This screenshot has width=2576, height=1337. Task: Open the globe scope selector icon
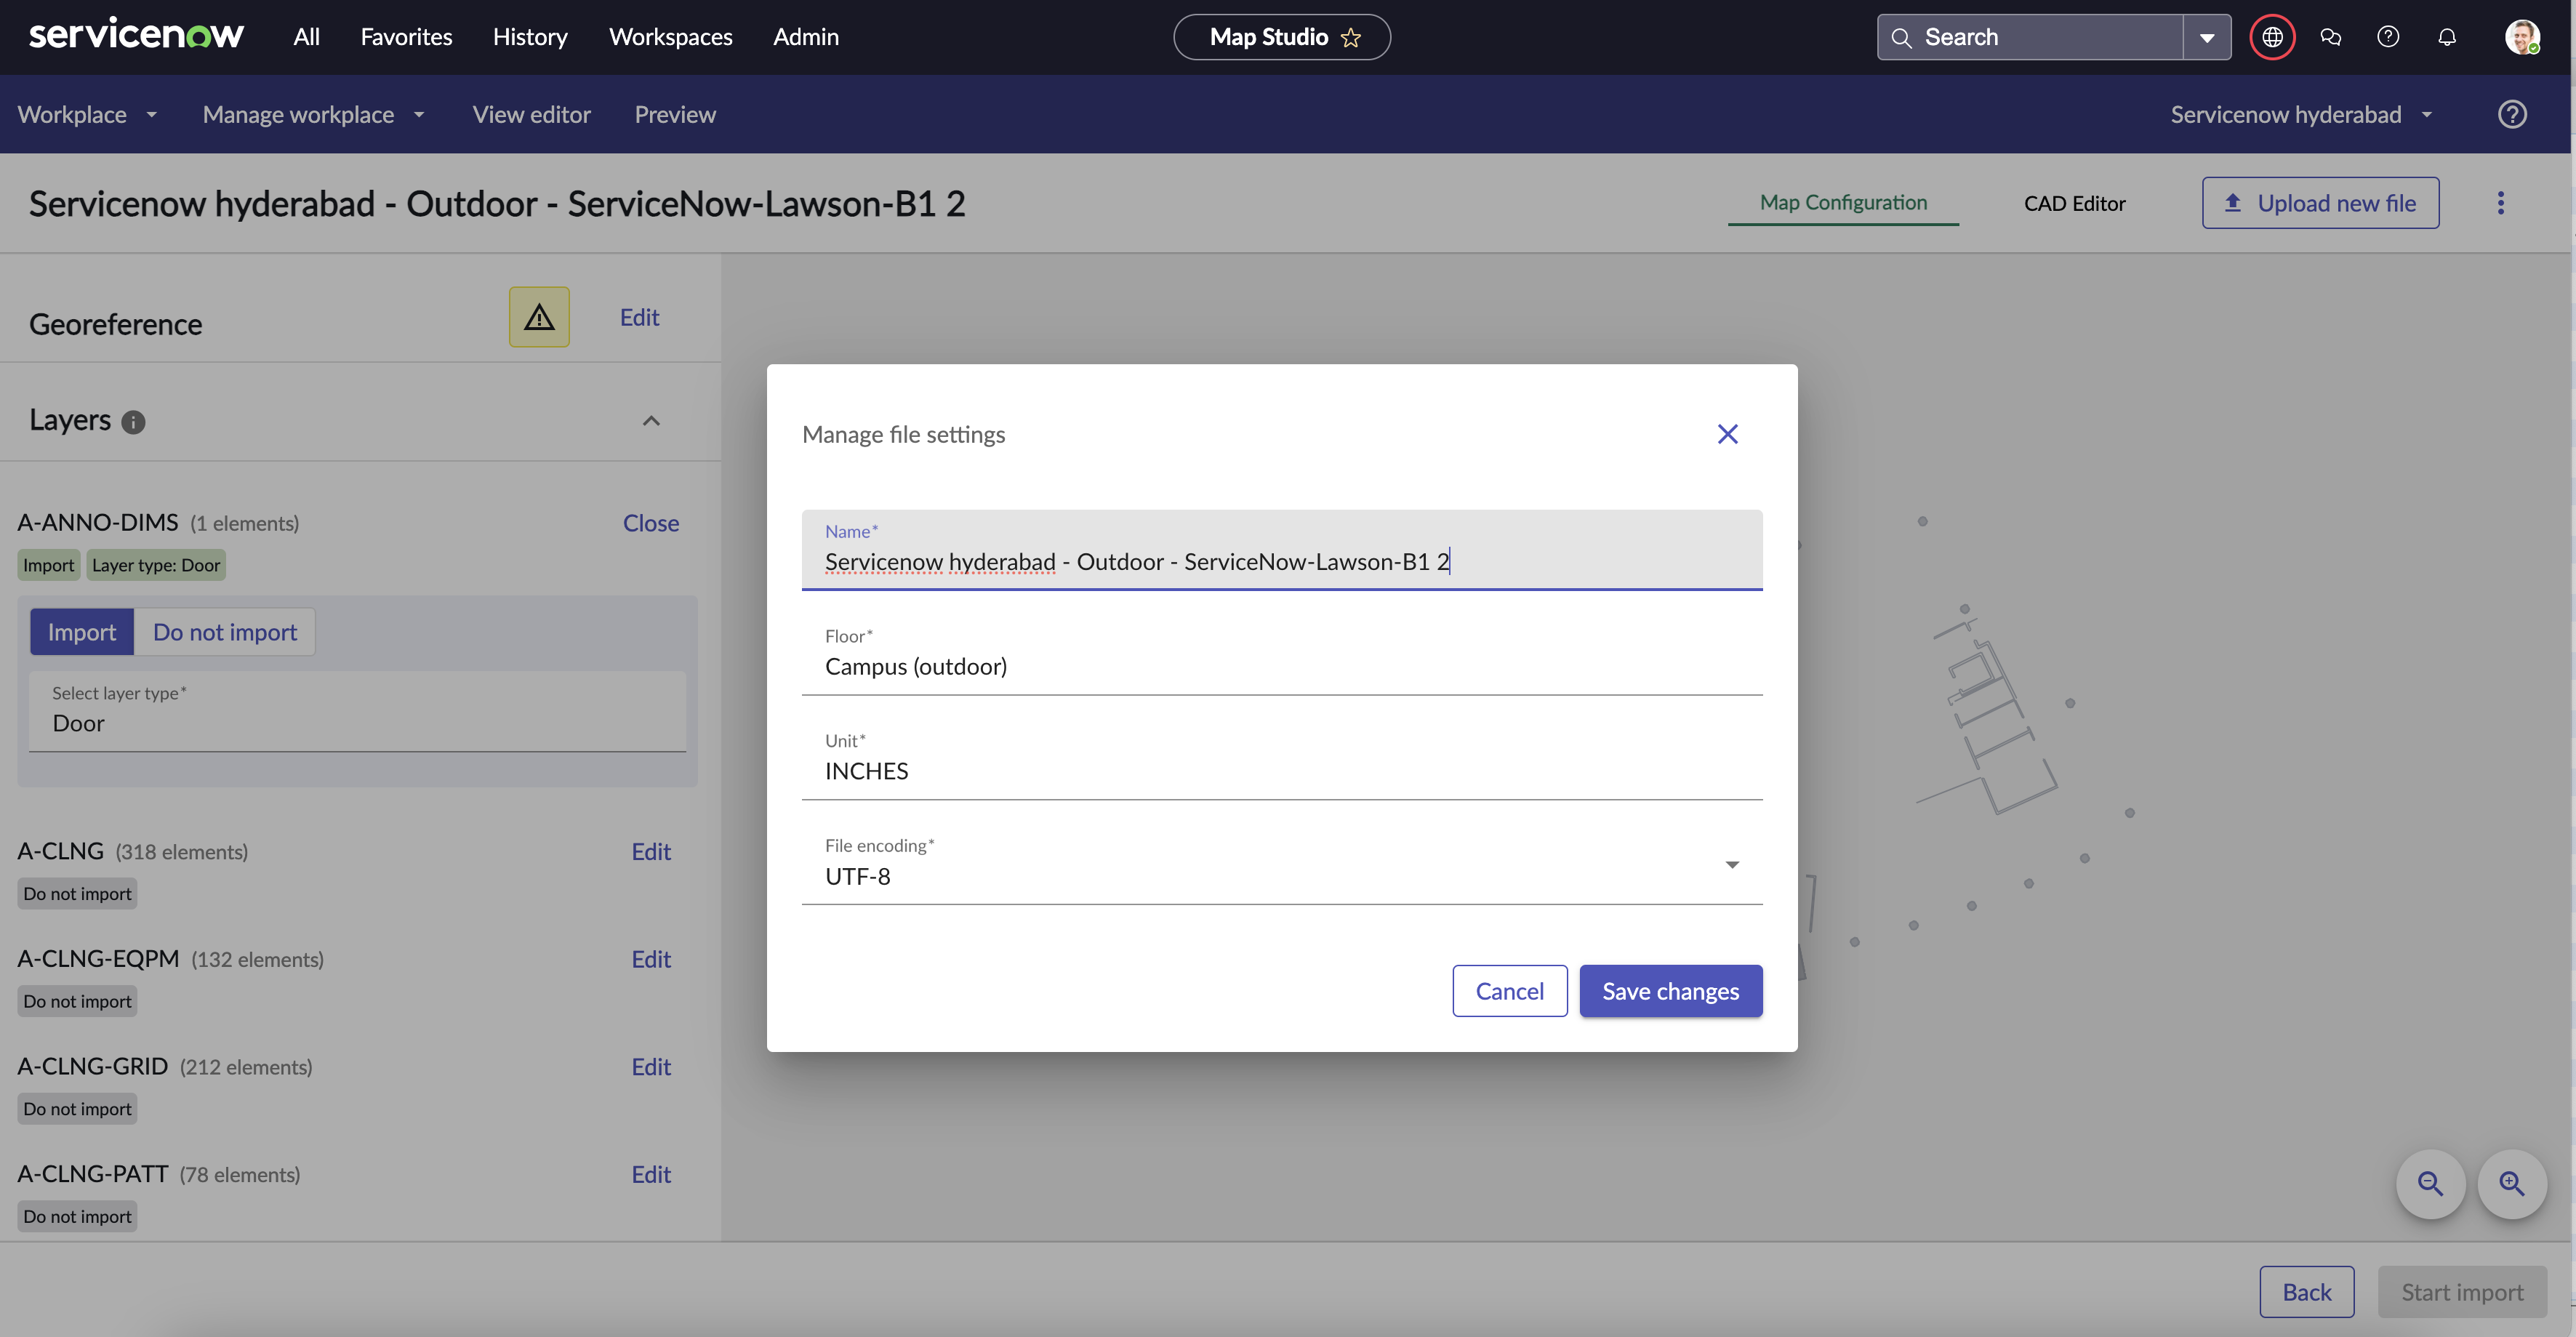point(2272,37)
